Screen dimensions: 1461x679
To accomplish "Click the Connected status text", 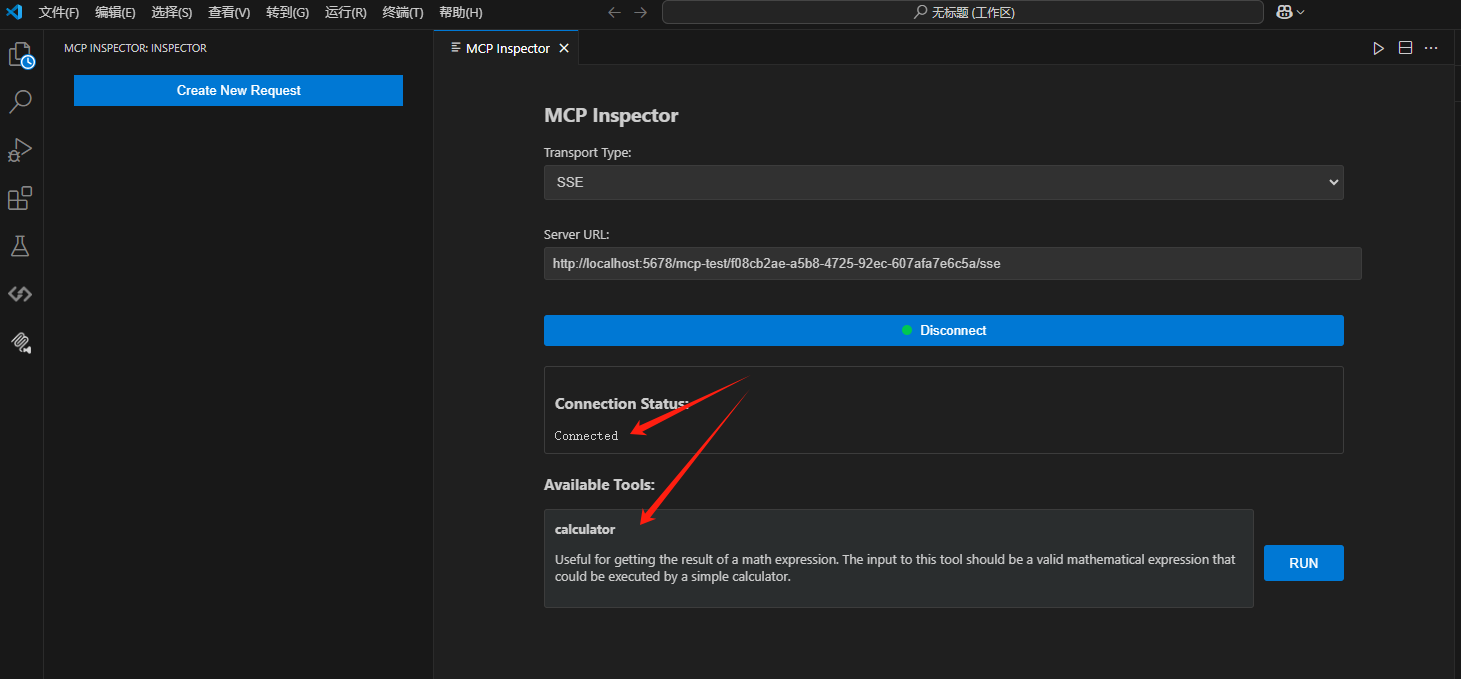I will [586, 436].
